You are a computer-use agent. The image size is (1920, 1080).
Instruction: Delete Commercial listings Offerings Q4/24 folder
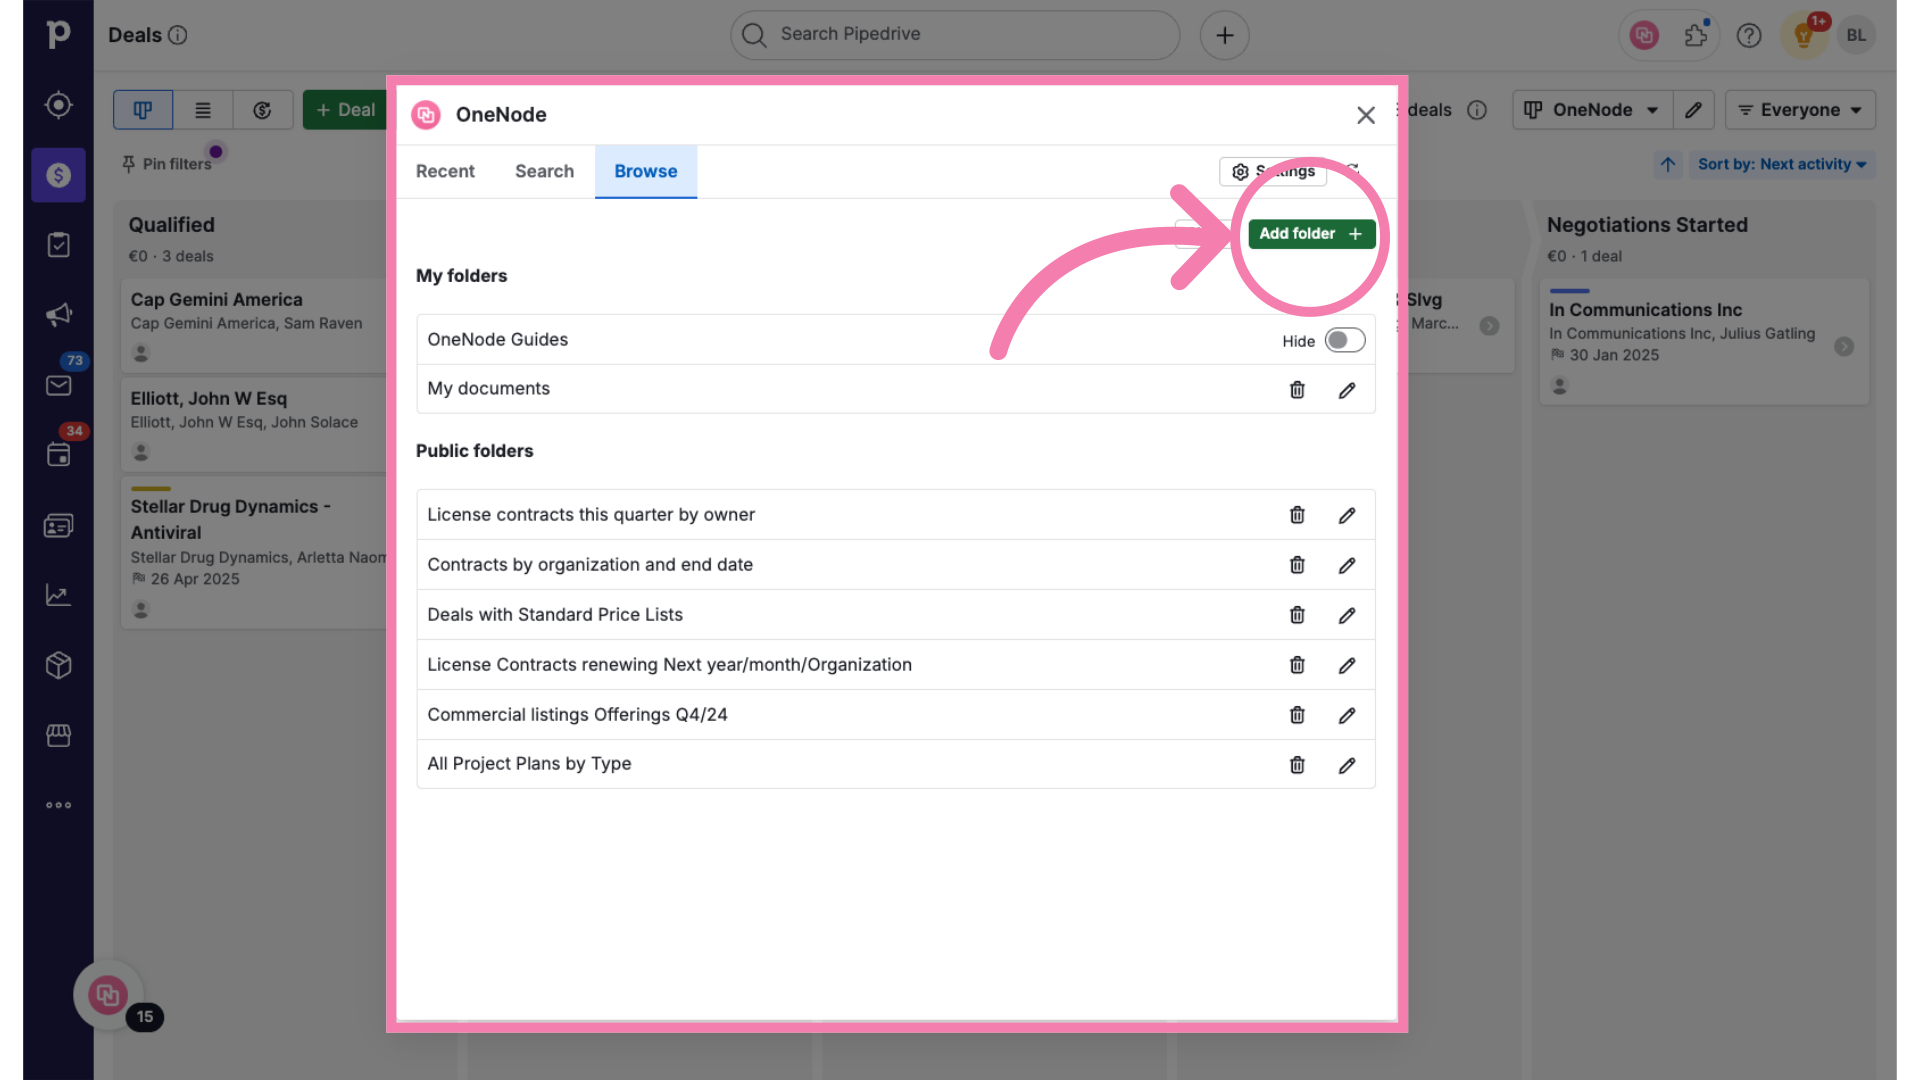tap(1297, 715)
